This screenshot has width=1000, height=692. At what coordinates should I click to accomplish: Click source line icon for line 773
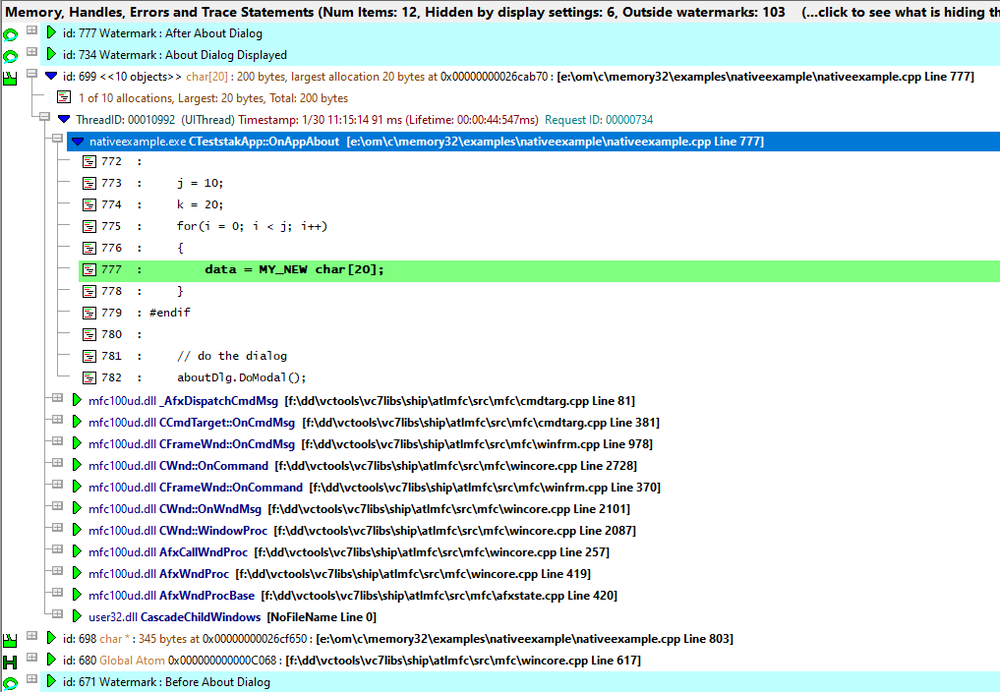point(89,184)
